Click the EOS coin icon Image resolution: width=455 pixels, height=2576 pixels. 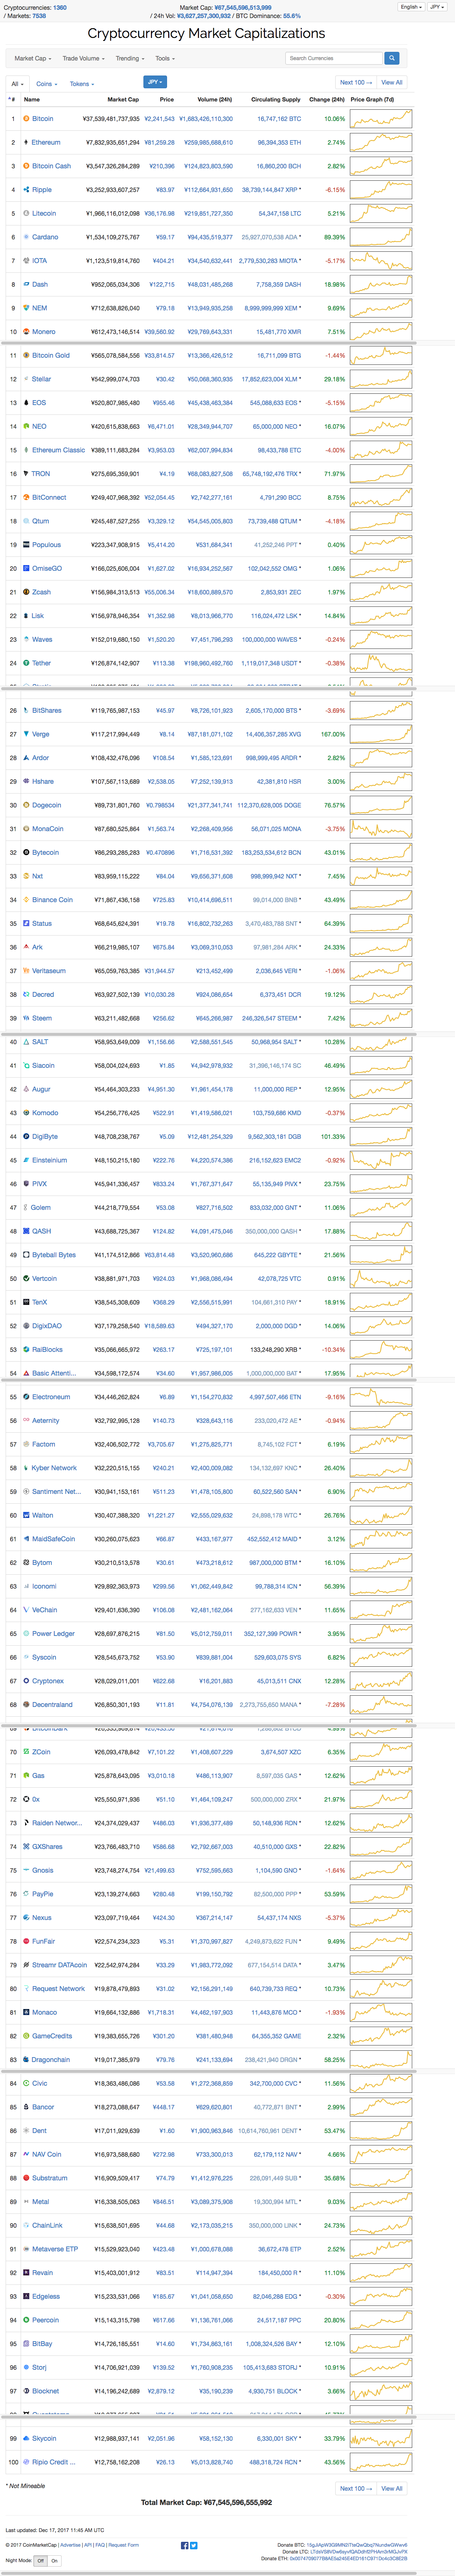pos(26,403)
